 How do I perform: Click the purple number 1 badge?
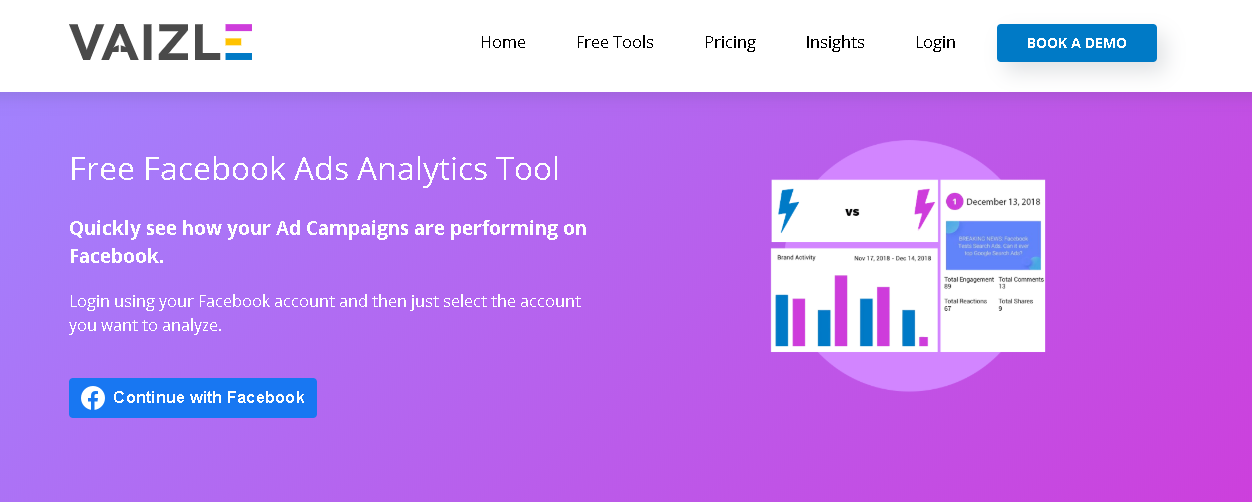pyautogui.click(x=954, y=202)
